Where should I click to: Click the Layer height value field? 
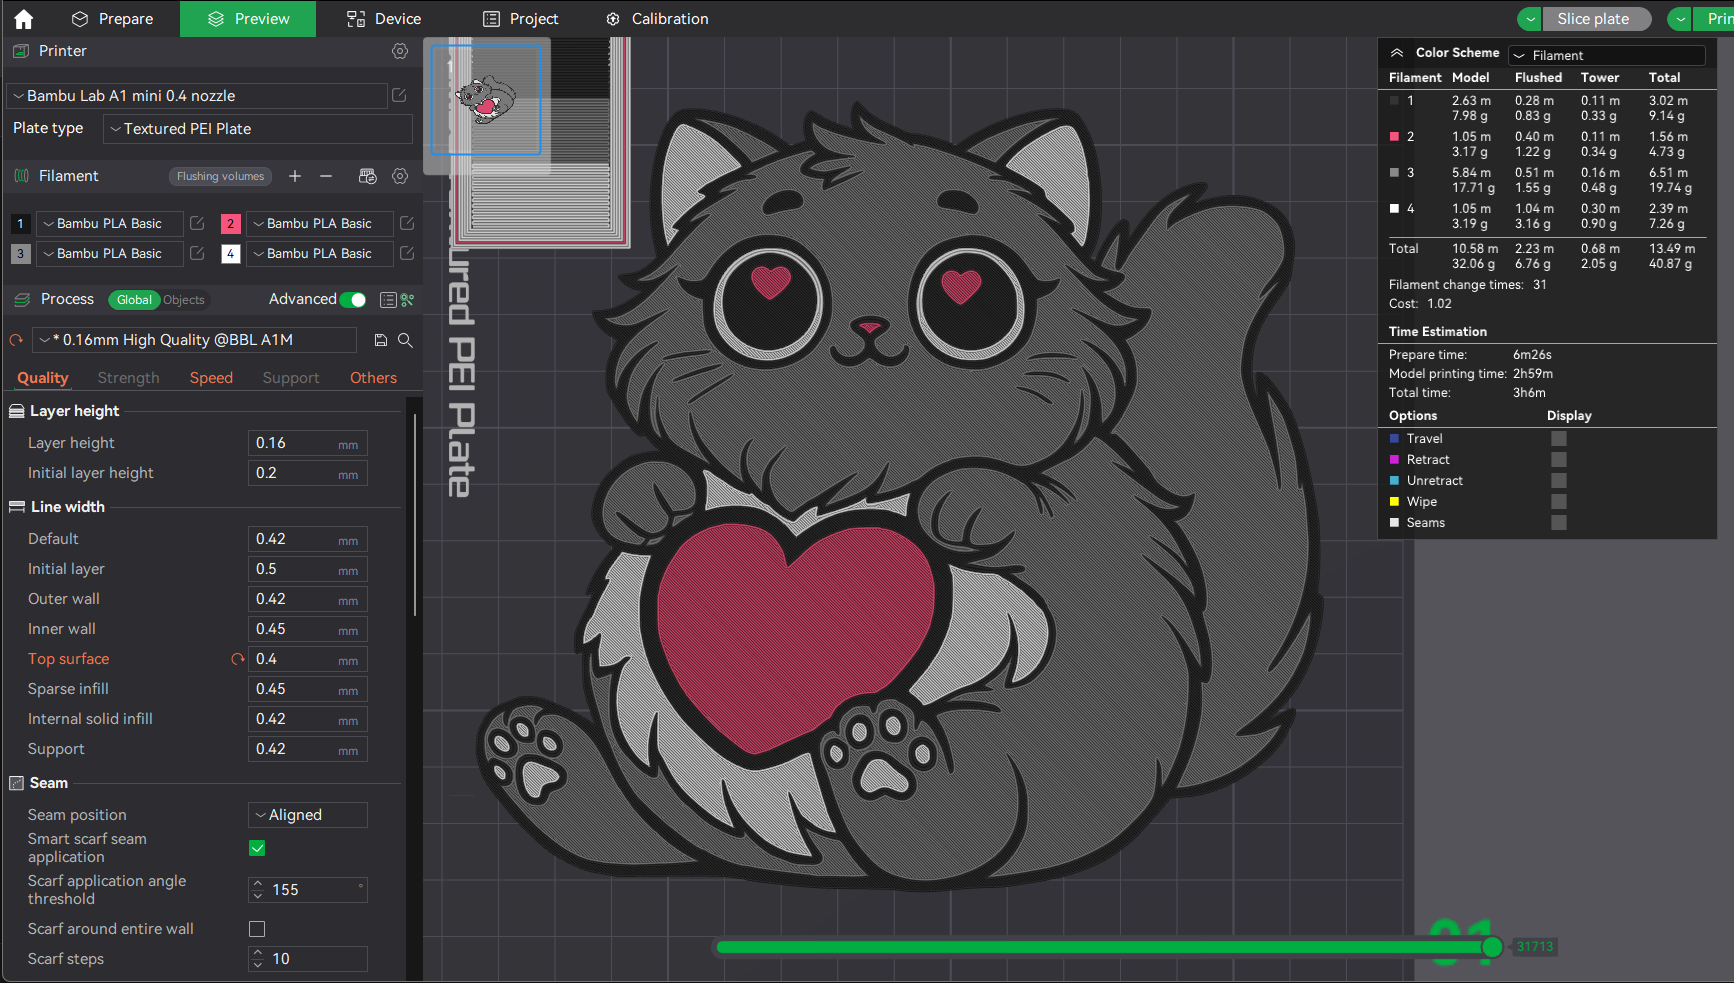308,443
